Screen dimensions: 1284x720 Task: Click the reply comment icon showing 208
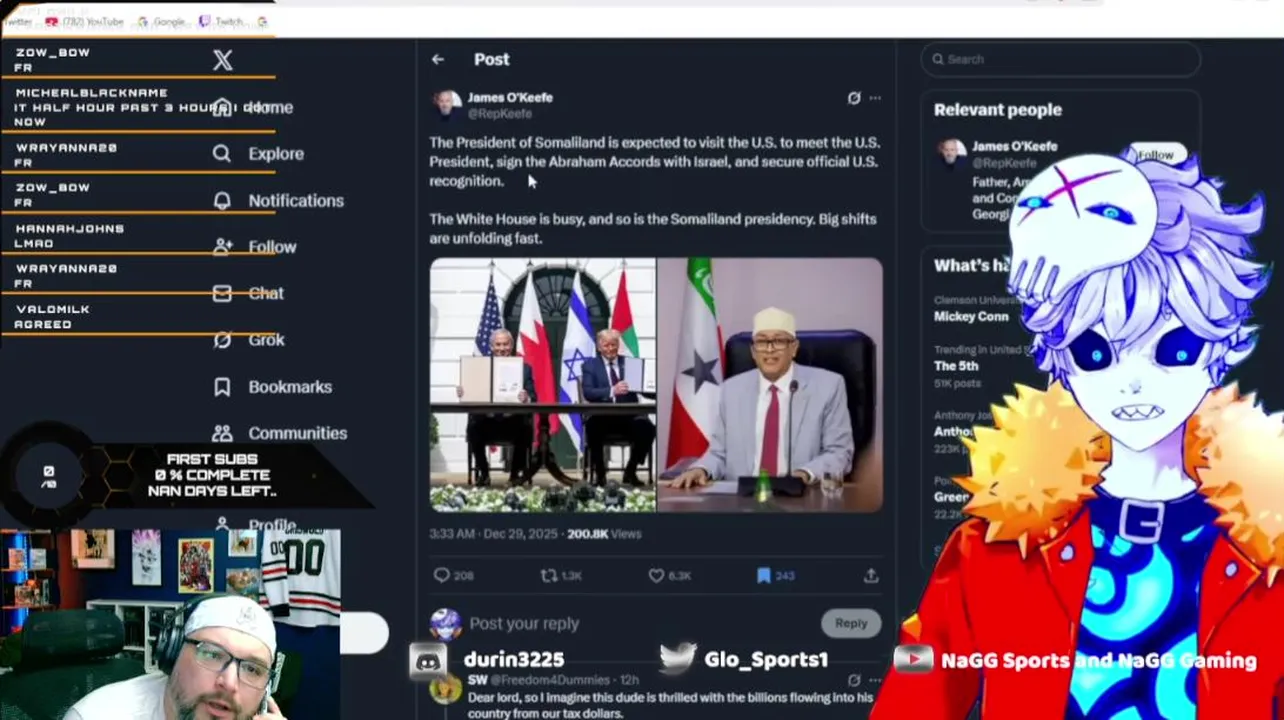pos(442,575)
